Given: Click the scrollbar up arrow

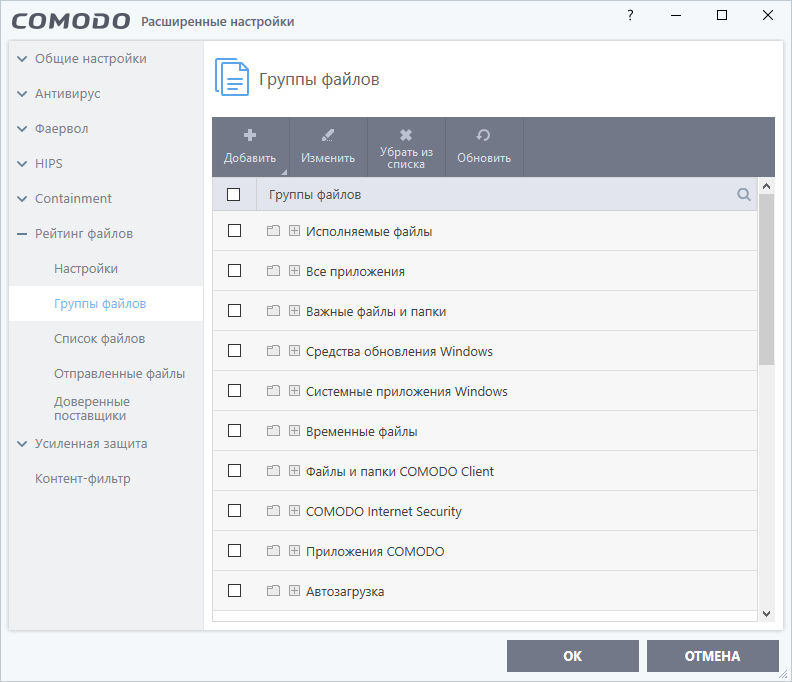Looking at the screenshot, I should (x=766, y=186).
